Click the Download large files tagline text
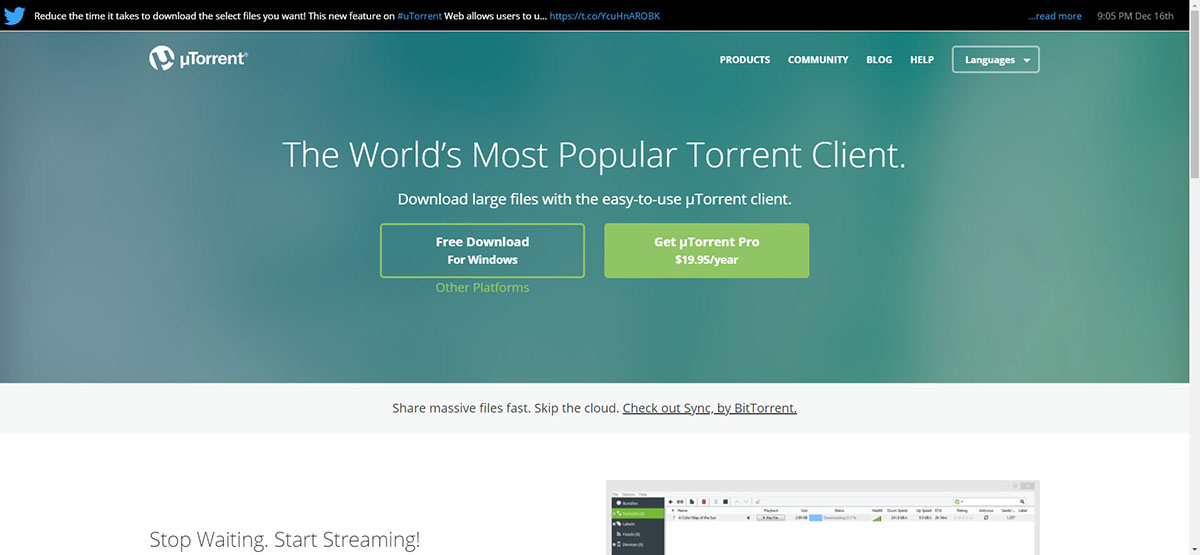Image resolution: width=1200 pixels, height=555 pixels. tap(594, 199)
